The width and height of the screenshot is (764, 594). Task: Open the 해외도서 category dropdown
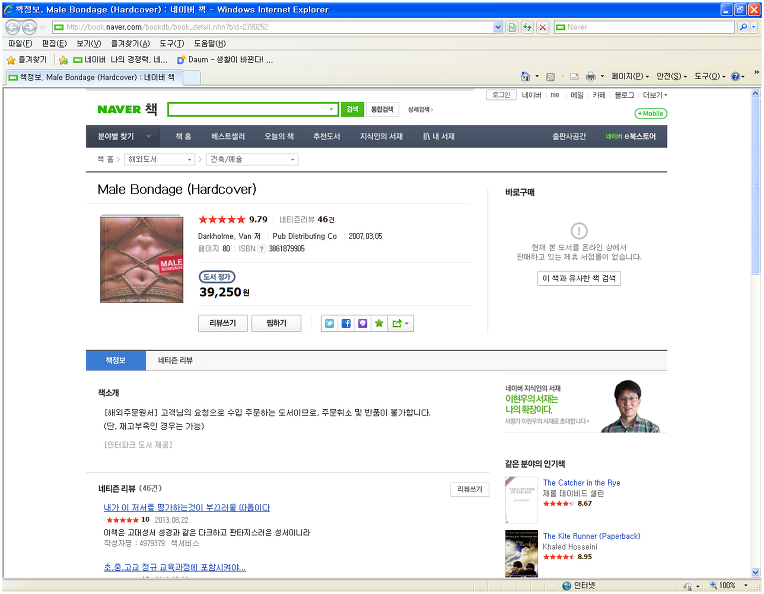click(x=159, y=159)
